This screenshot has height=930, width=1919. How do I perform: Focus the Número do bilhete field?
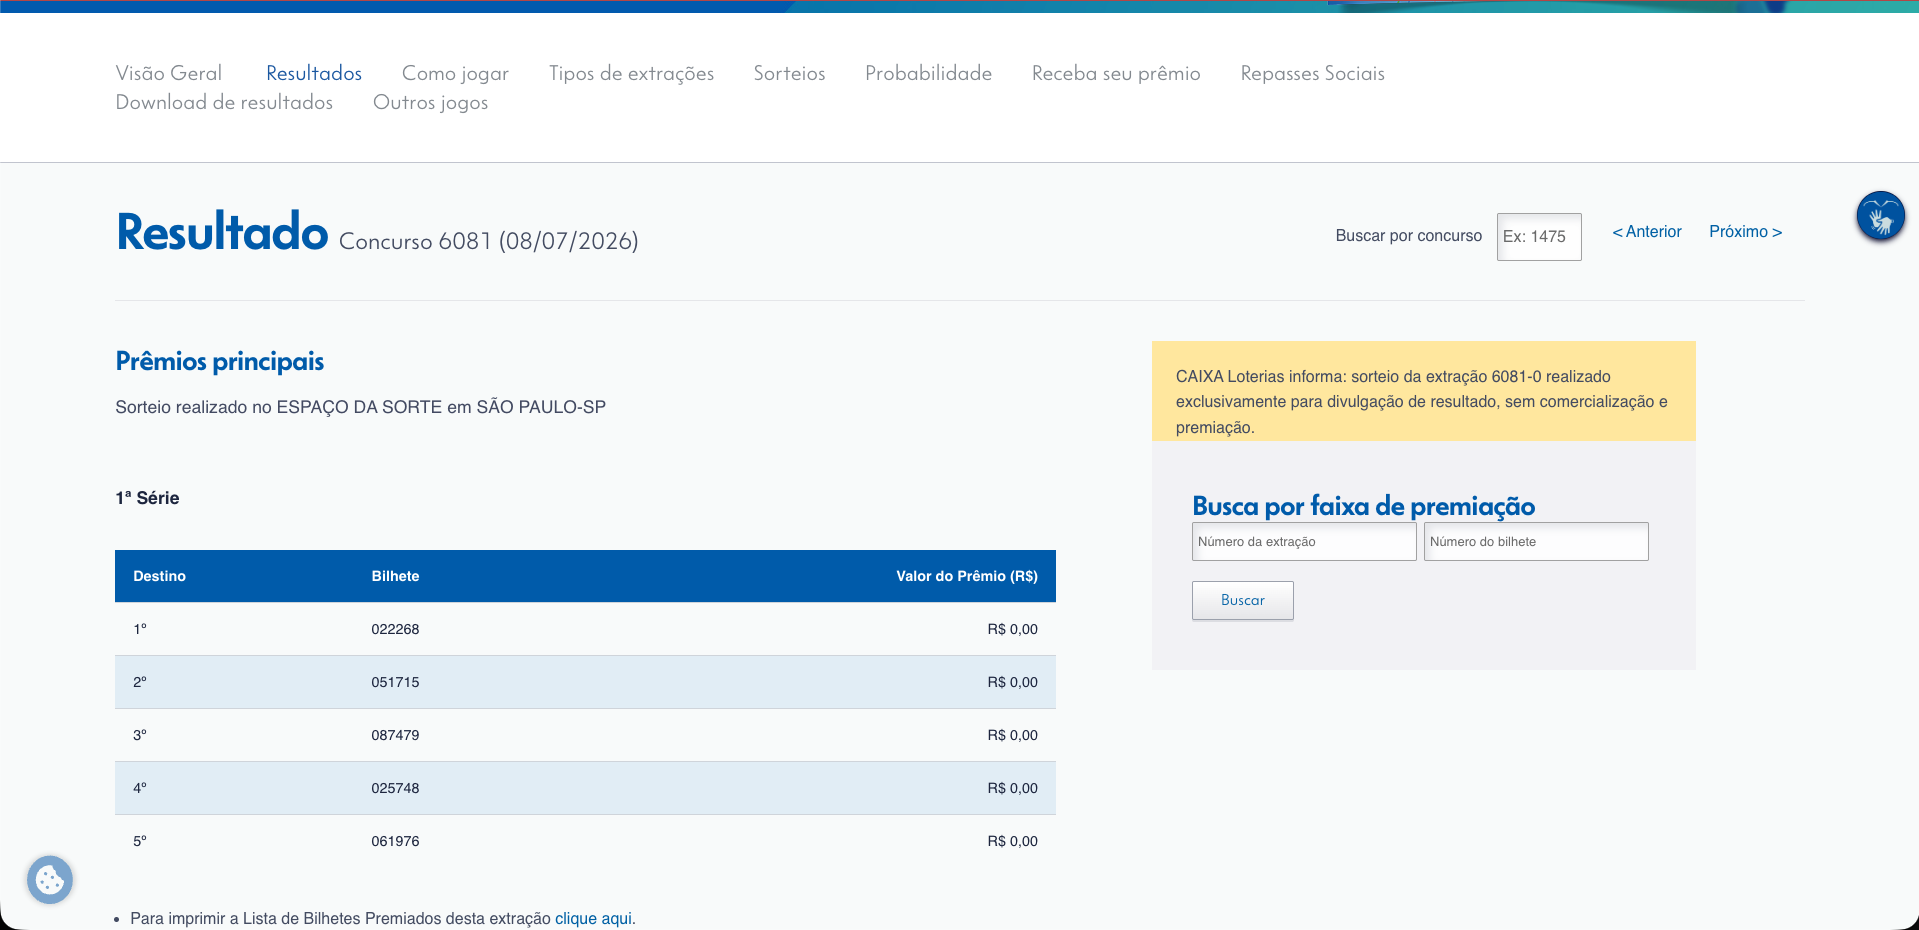click(x=1536, y=542)
